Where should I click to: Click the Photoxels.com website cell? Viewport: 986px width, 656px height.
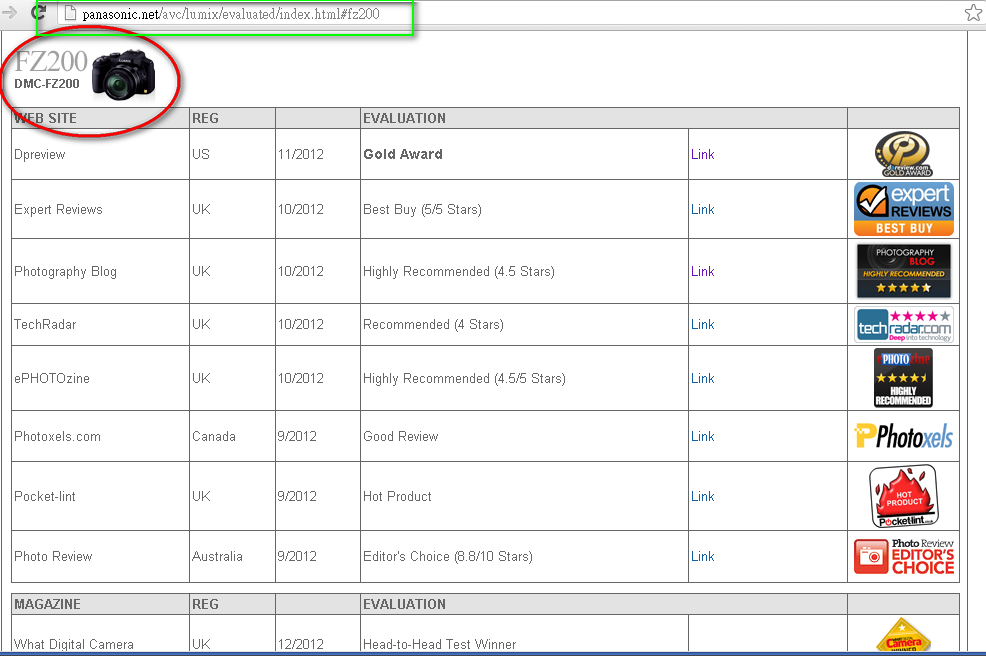tap(100, 436)
